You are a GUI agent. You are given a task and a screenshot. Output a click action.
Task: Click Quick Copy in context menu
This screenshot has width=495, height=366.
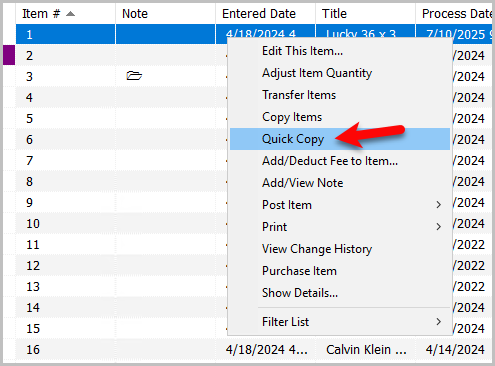tap(340, 139)
